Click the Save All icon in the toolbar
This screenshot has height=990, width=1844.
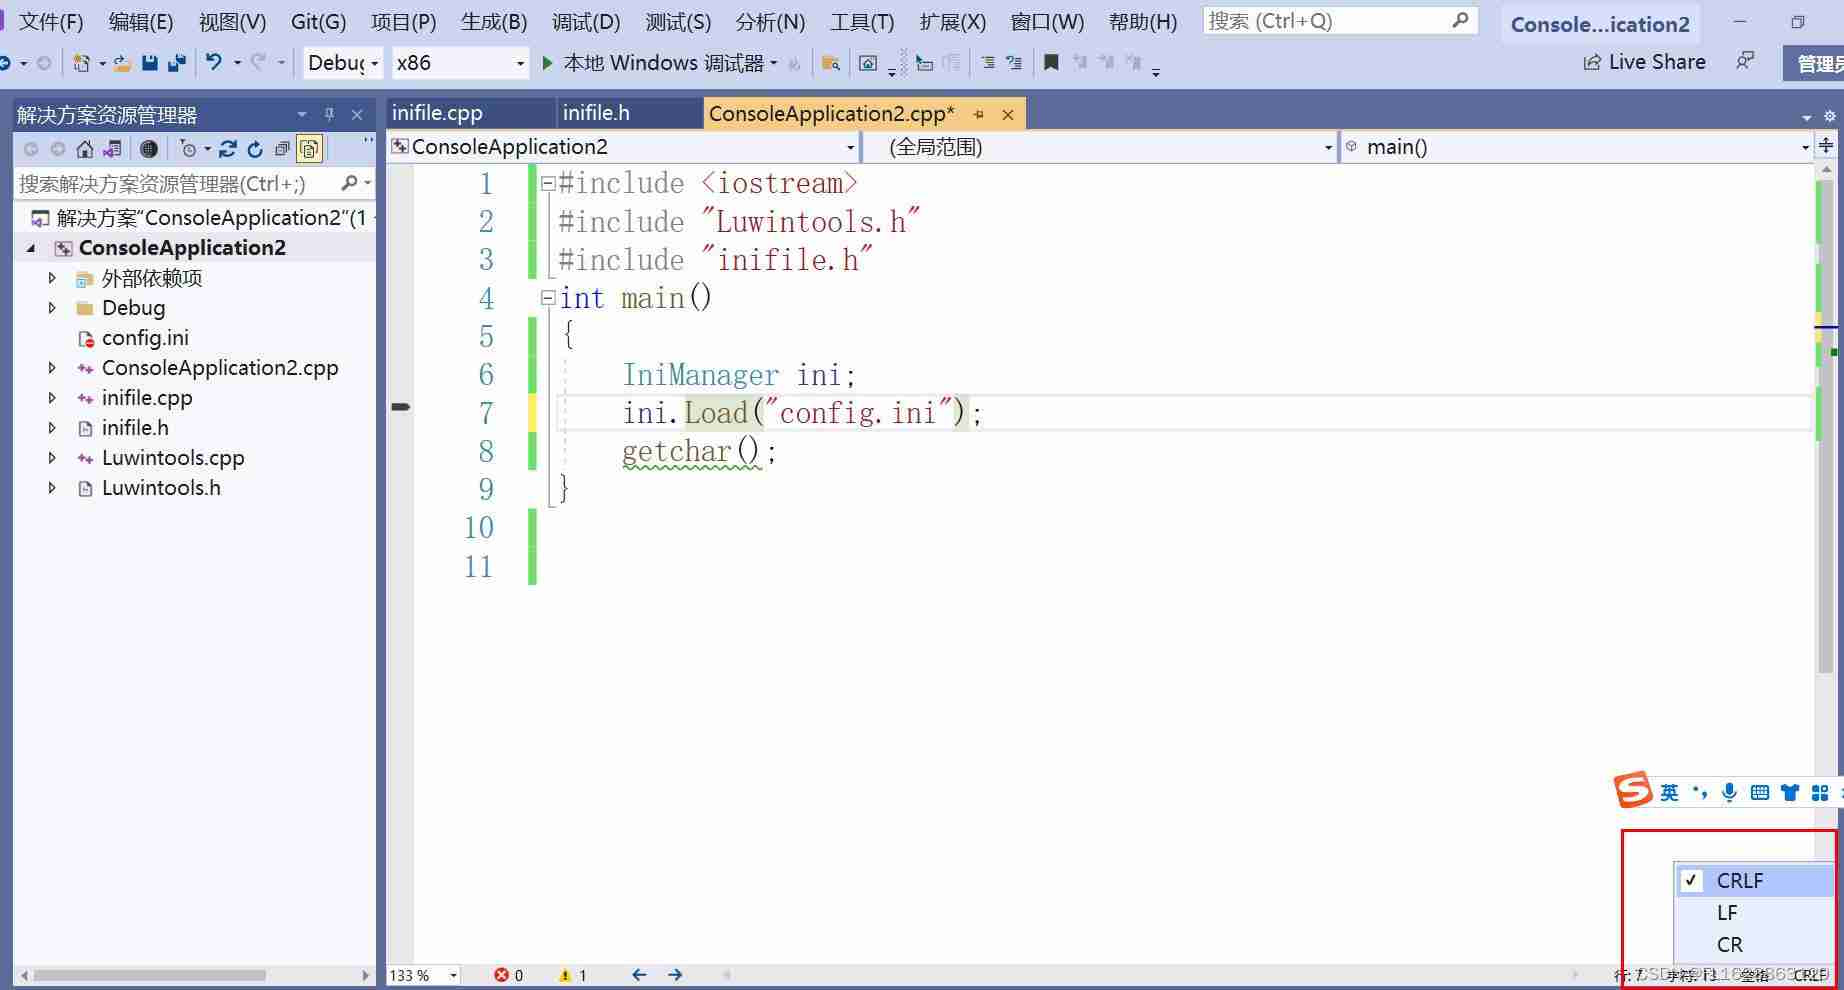point(176,62)
